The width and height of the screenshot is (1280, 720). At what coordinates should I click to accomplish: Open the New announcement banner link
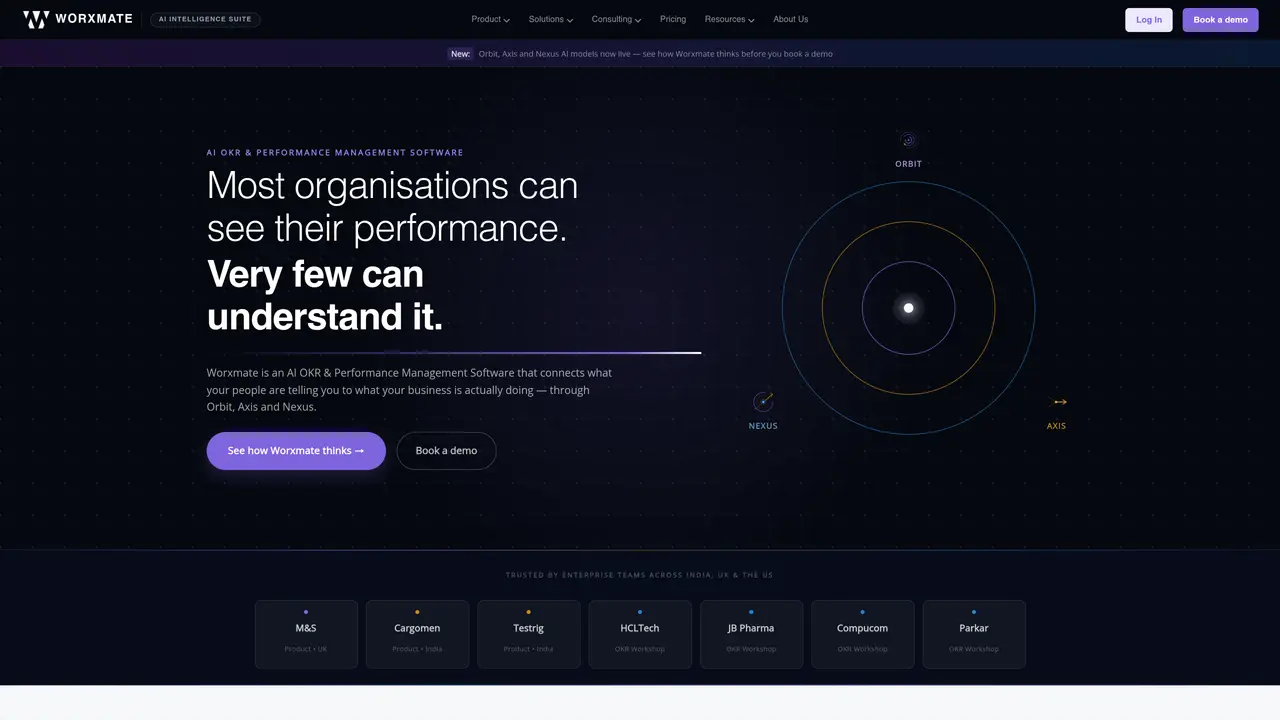pos(640,54)
